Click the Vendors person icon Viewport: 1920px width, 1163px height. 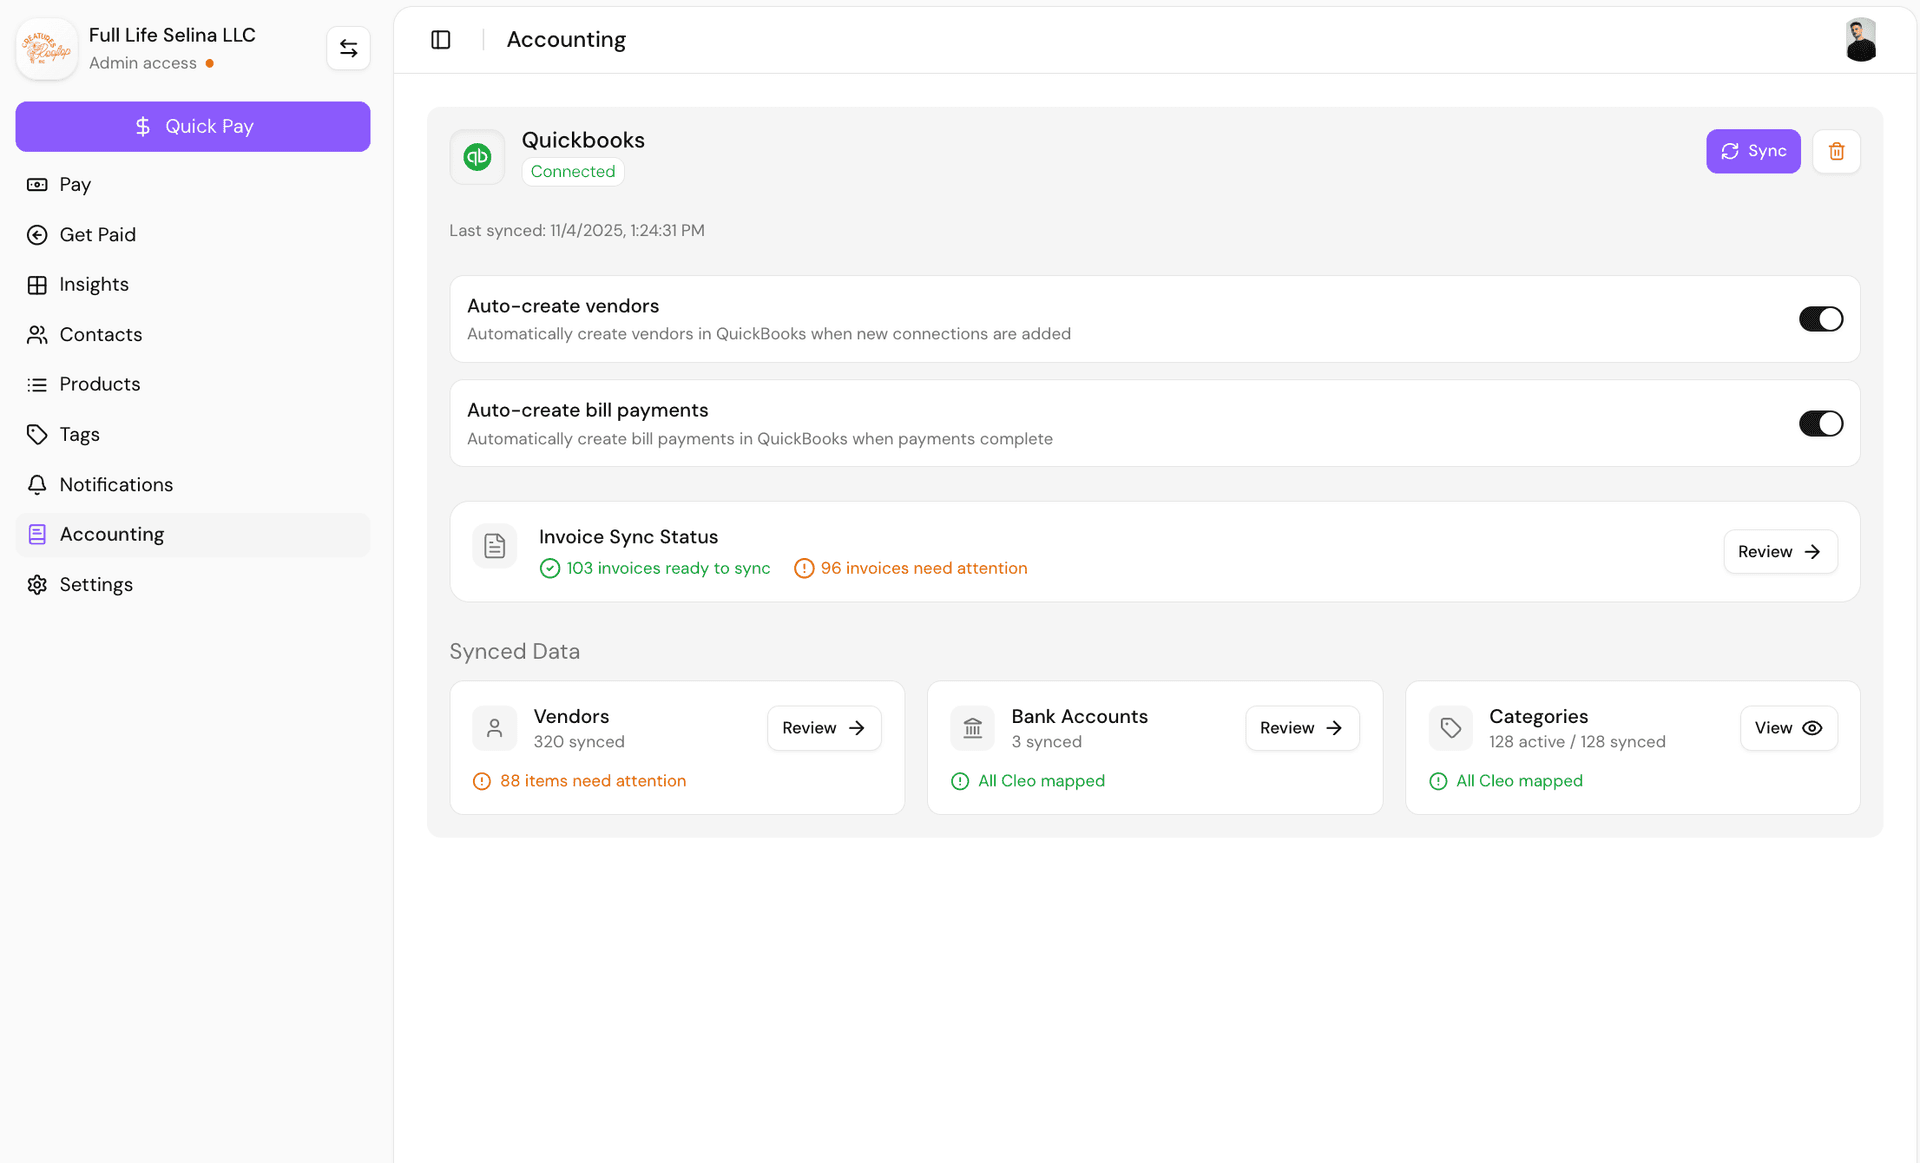click(x=494, y=727)
